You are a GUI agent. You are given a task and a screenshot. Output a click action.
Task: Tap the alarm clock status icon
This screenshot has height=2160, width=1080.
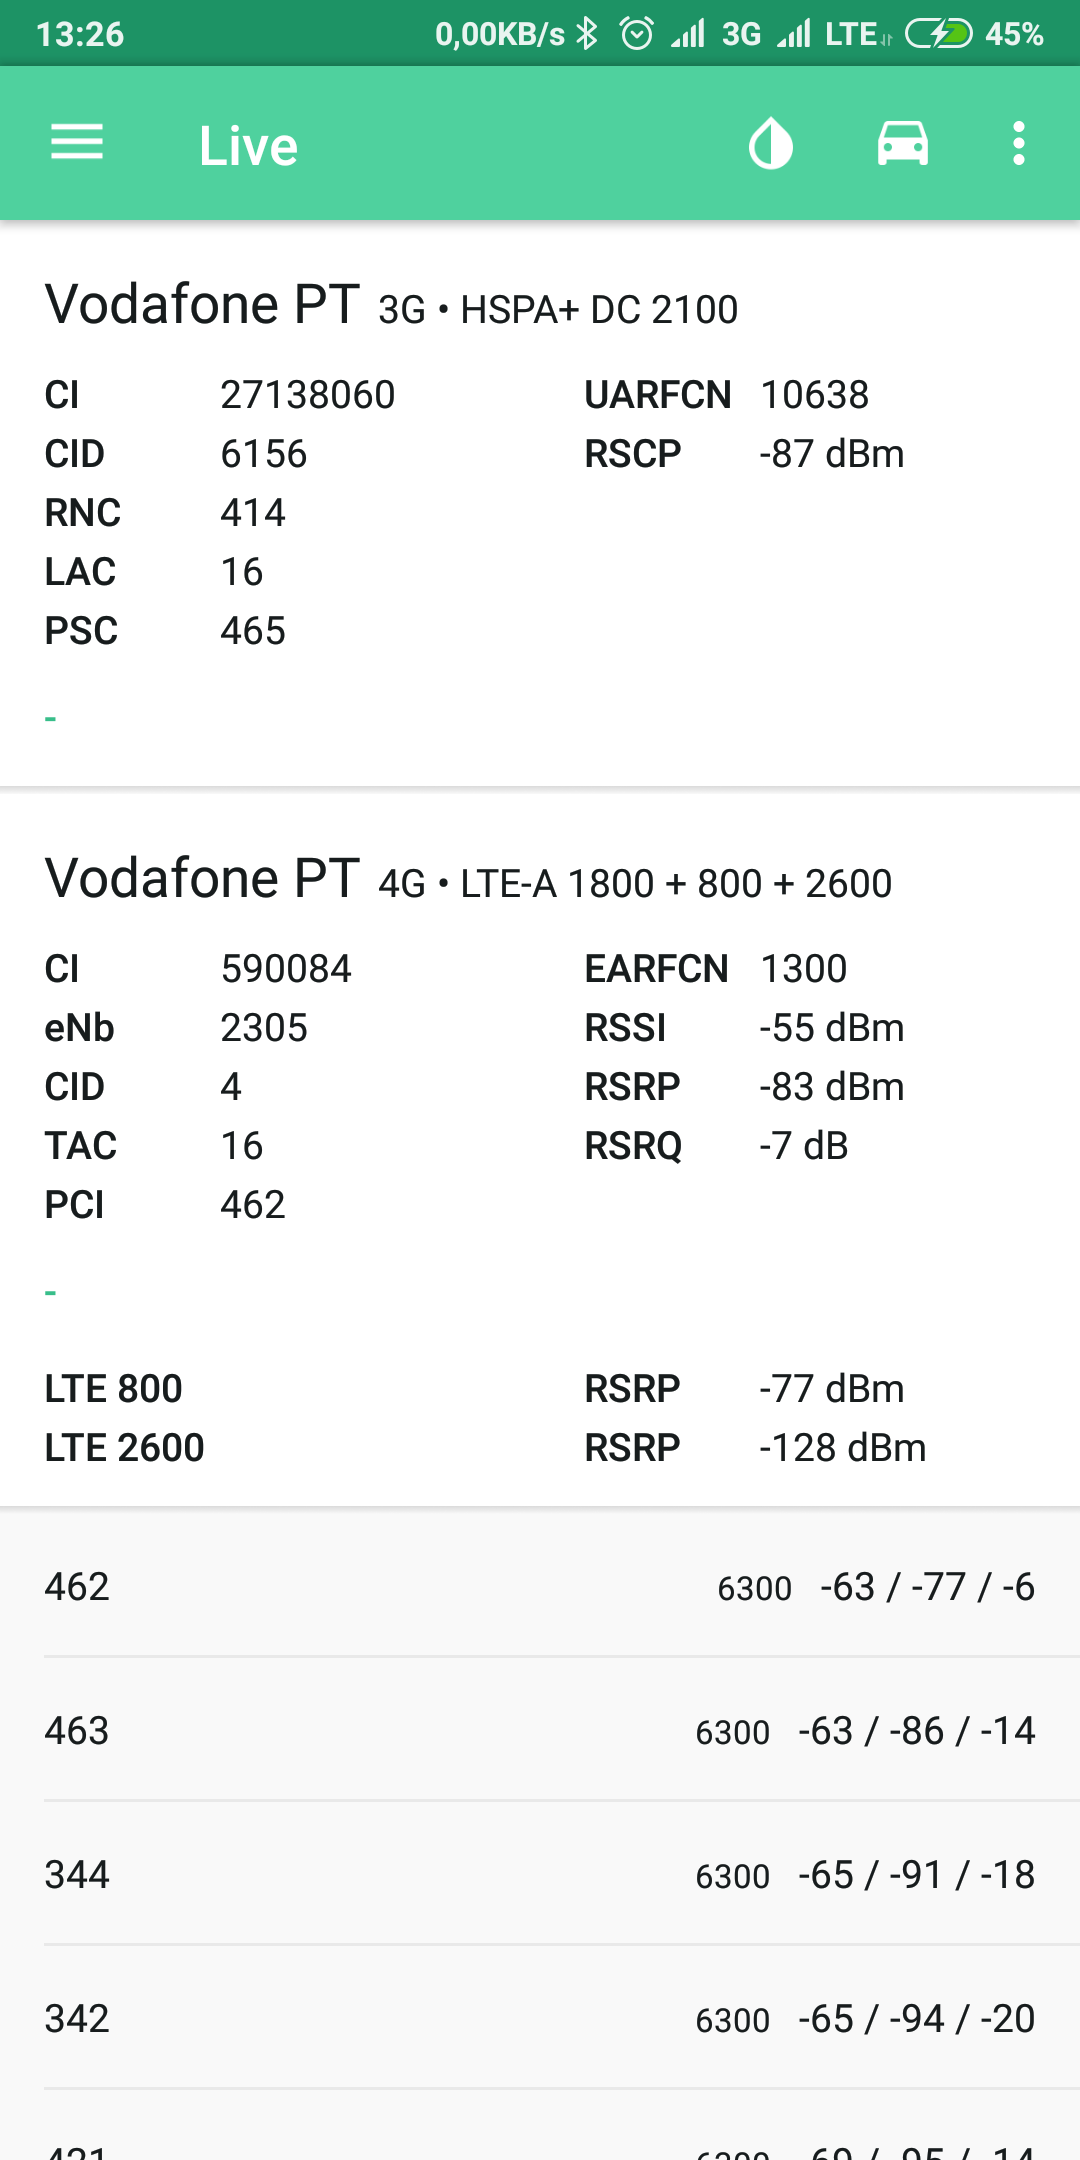636,34
